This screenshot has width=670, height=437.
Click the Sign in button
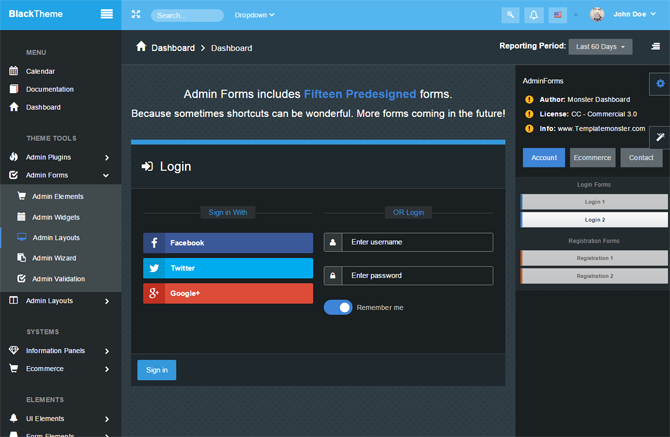[156, 370]
